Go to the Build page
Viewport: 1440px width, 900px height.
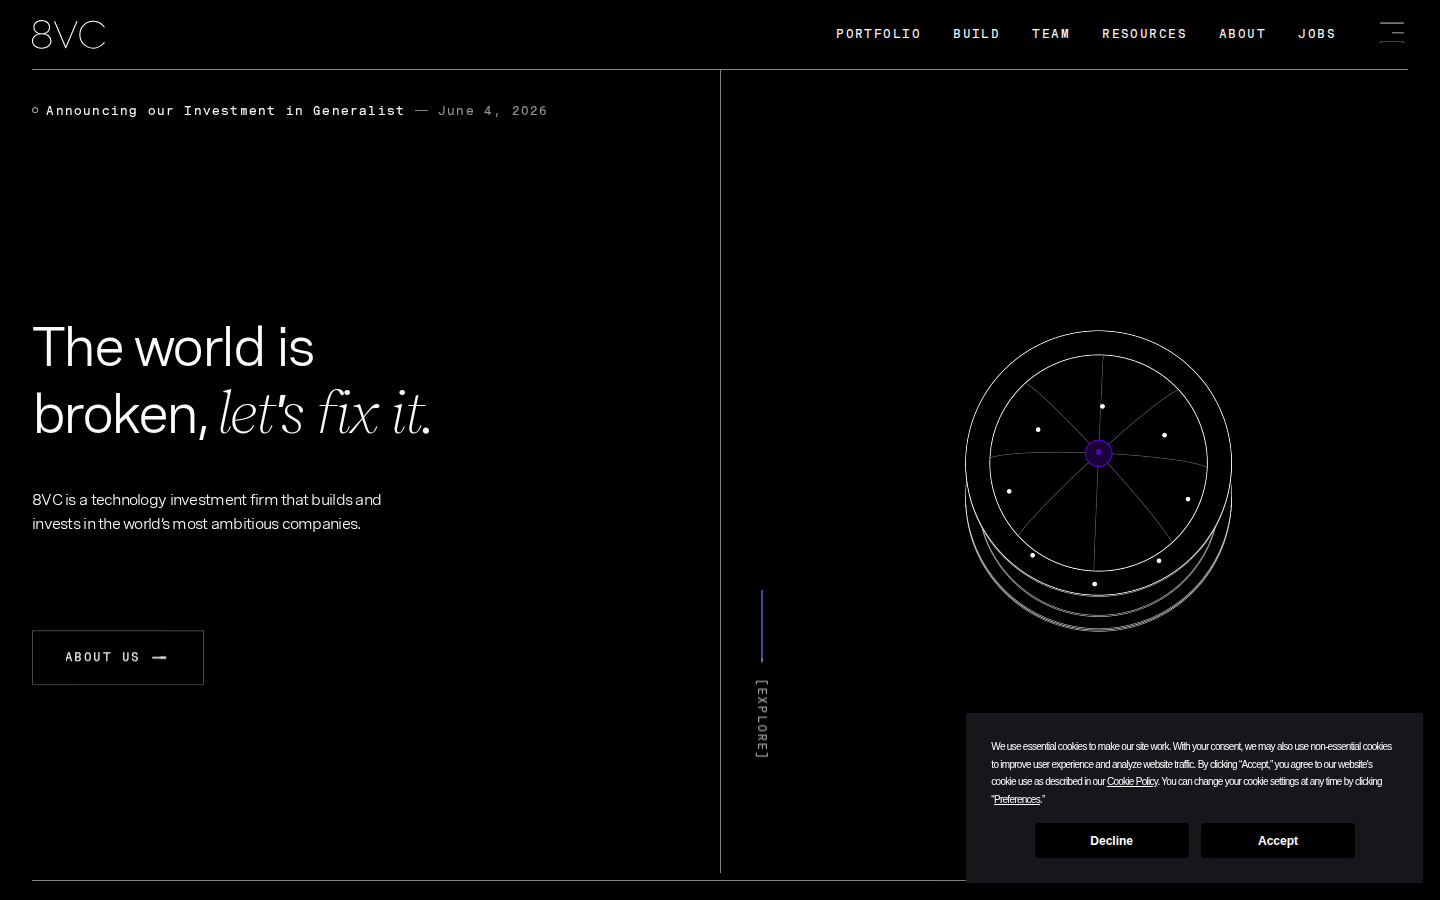pyautogui.click(x=976, y=34)
